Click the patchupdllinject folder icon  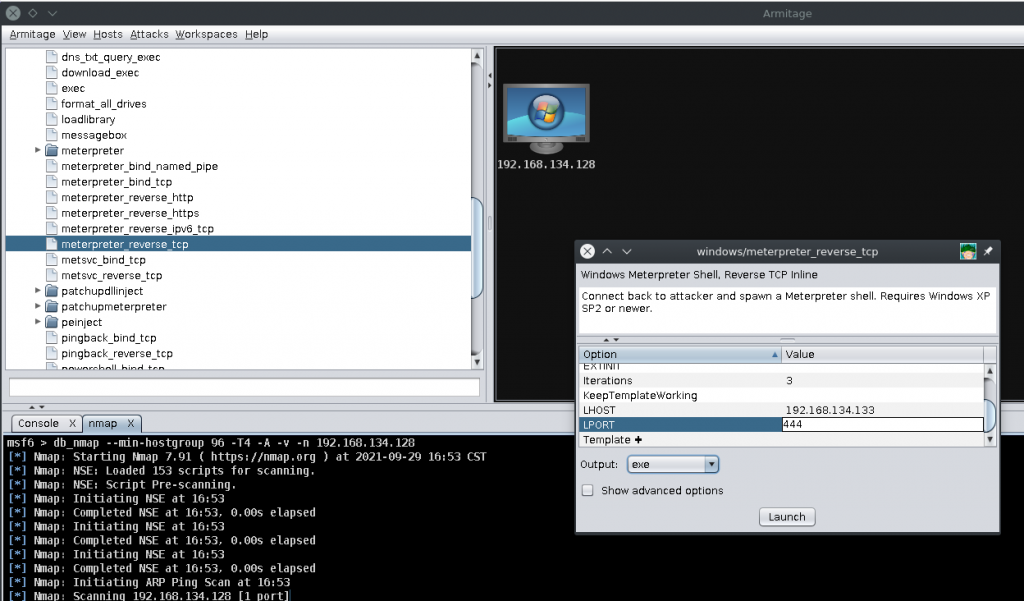(x=52, y=291)
